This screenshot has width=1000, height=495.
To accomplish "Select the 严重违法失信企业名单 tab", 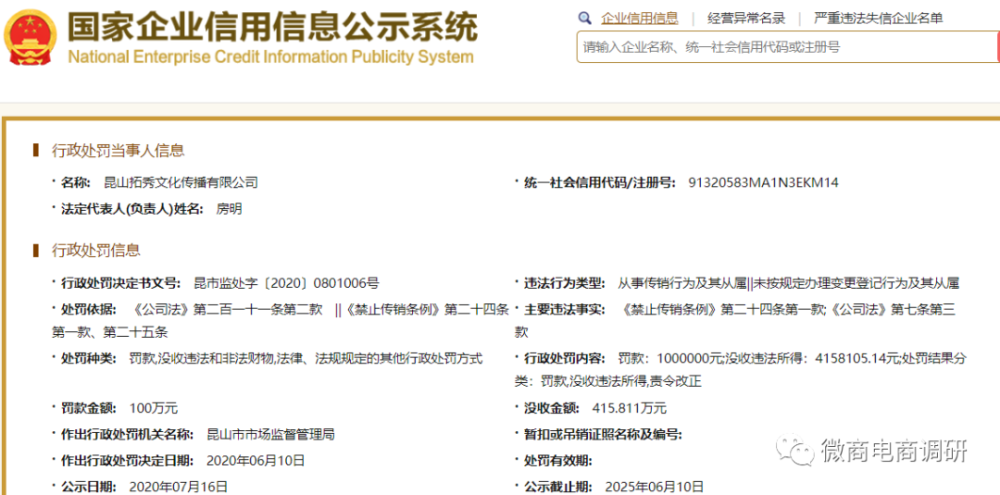I will [878, 18].
